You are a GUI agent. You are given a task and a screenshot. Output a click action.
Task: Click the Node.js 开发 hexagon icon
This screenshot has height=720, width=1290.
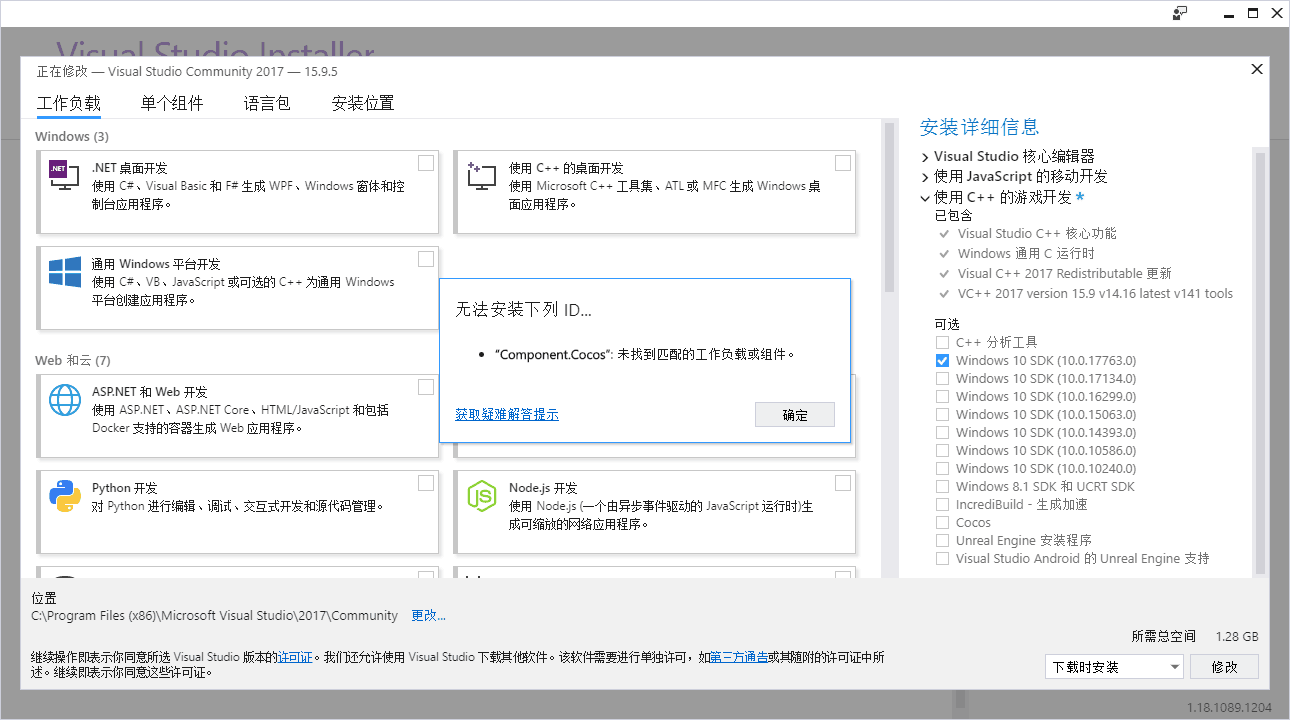(481, 495)
